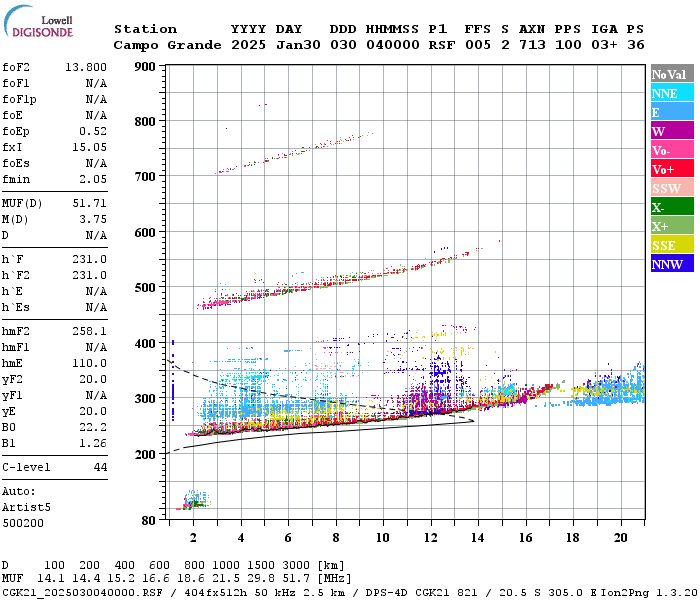The height and width of the screenshot is (600, 700).
Task: Select the No Val legend swatch
Action: 672,74
